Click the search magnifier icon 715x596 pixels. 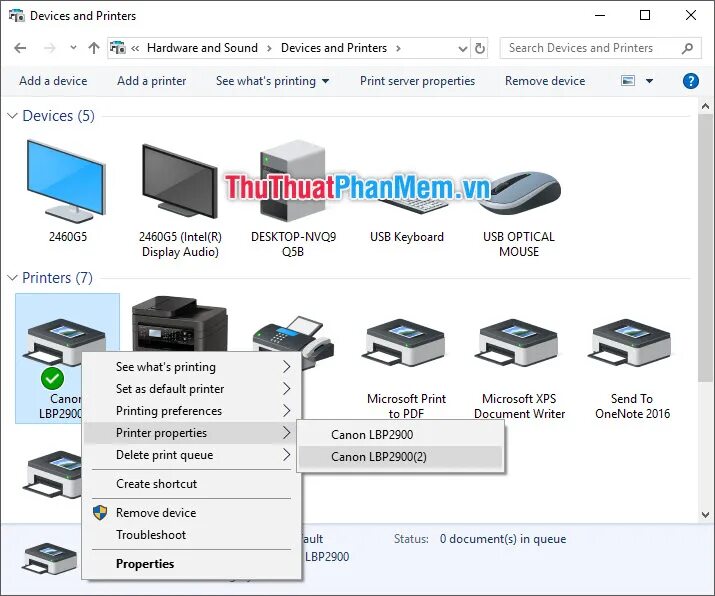(687, 48)
